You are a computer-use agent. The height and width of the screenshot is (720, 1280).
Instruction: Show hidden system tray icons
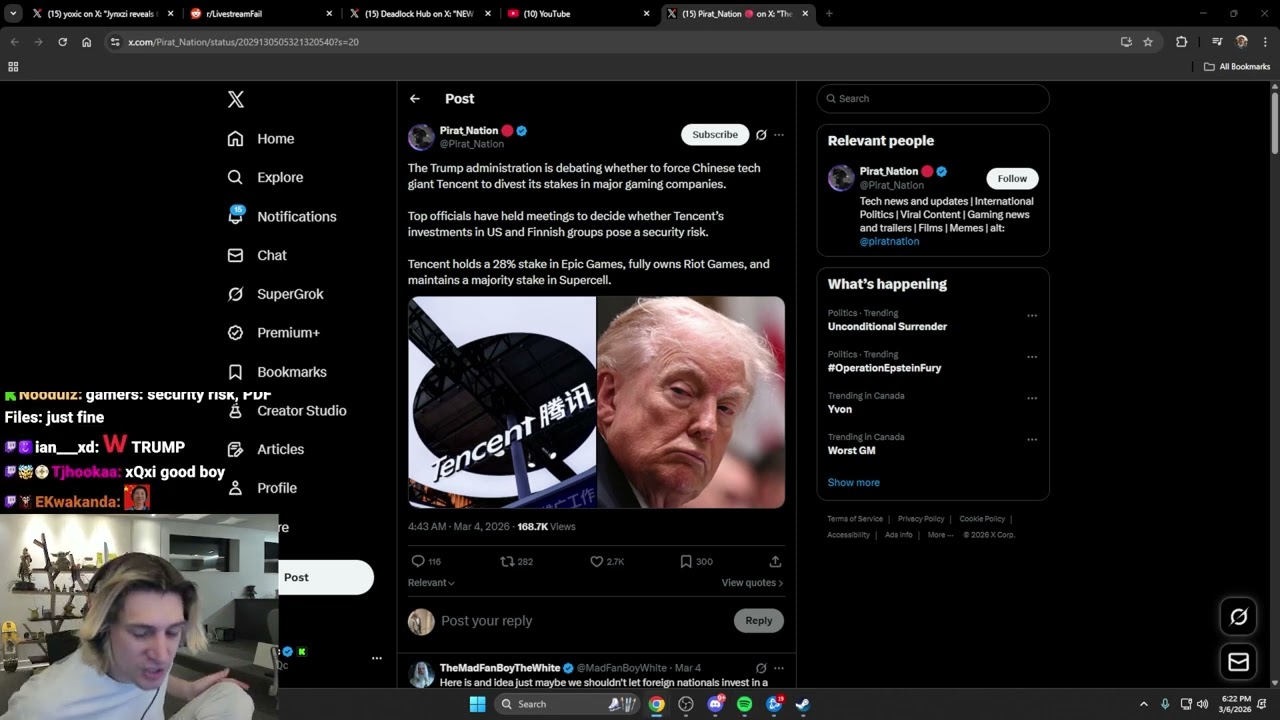coord(1144,704)
